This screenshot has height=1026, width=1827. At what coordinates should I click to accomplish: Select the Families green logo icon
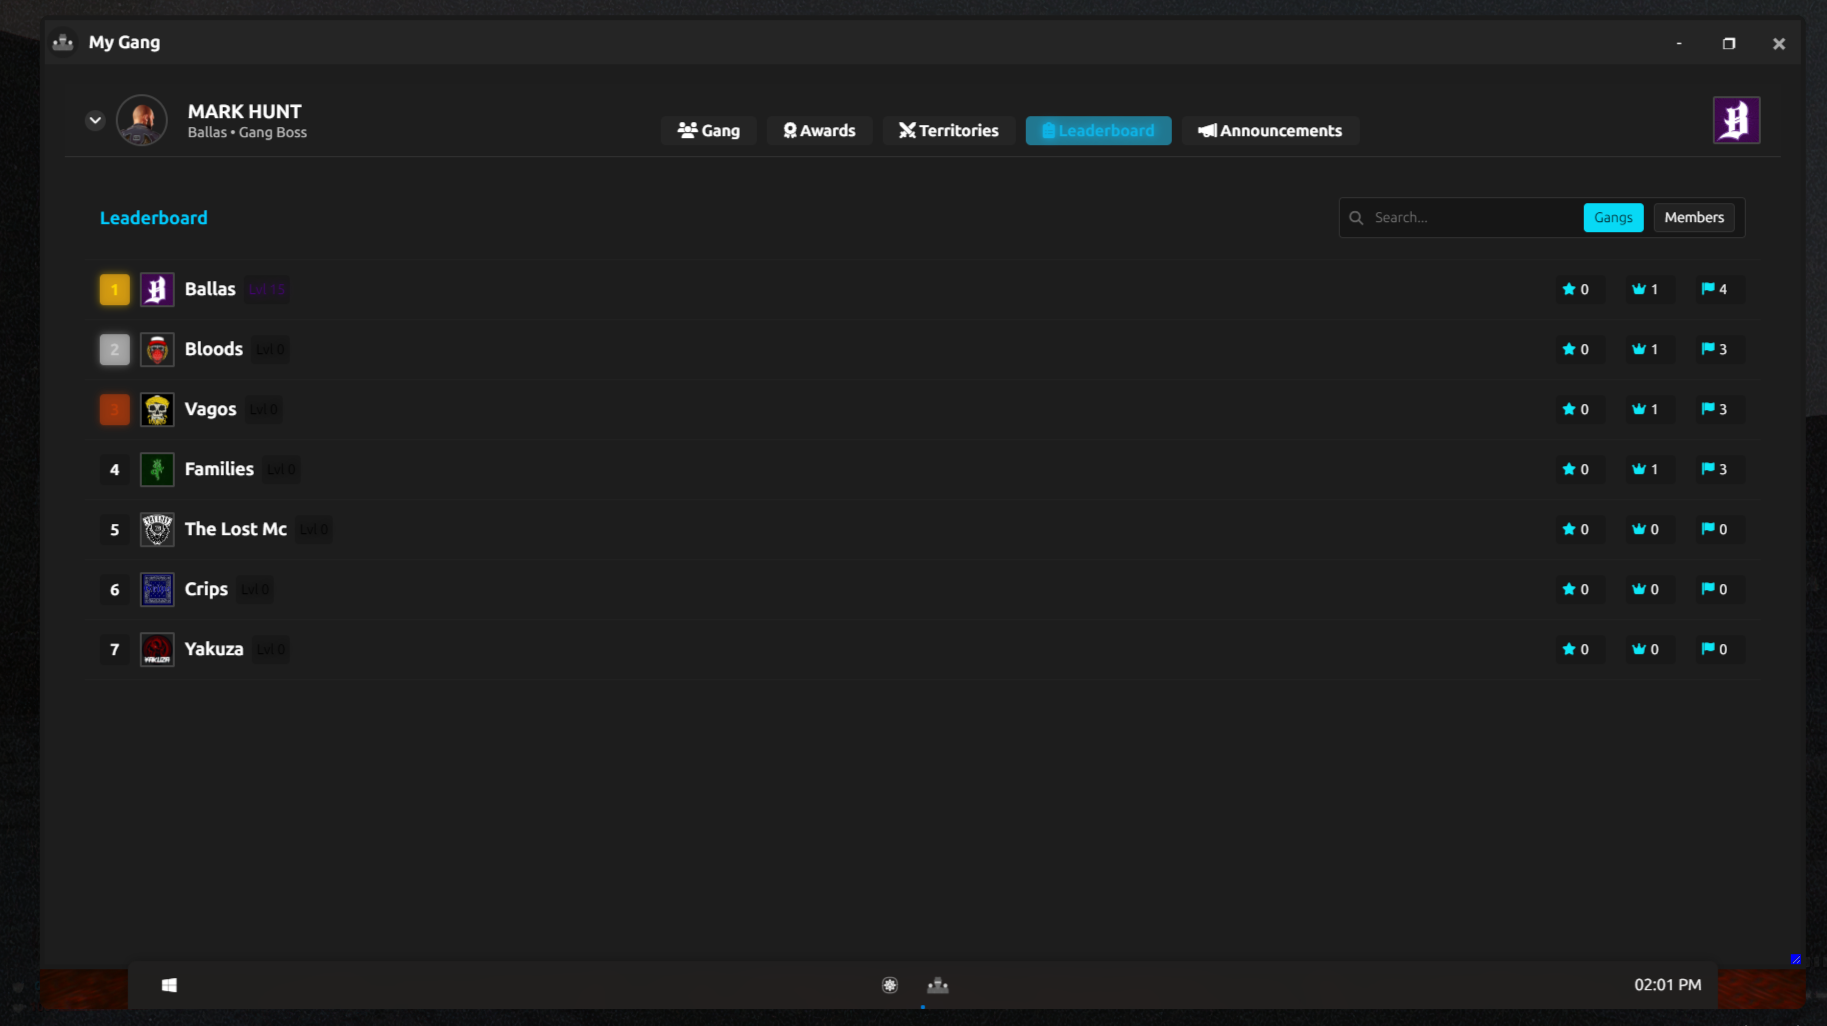click(x=157, y=469)
